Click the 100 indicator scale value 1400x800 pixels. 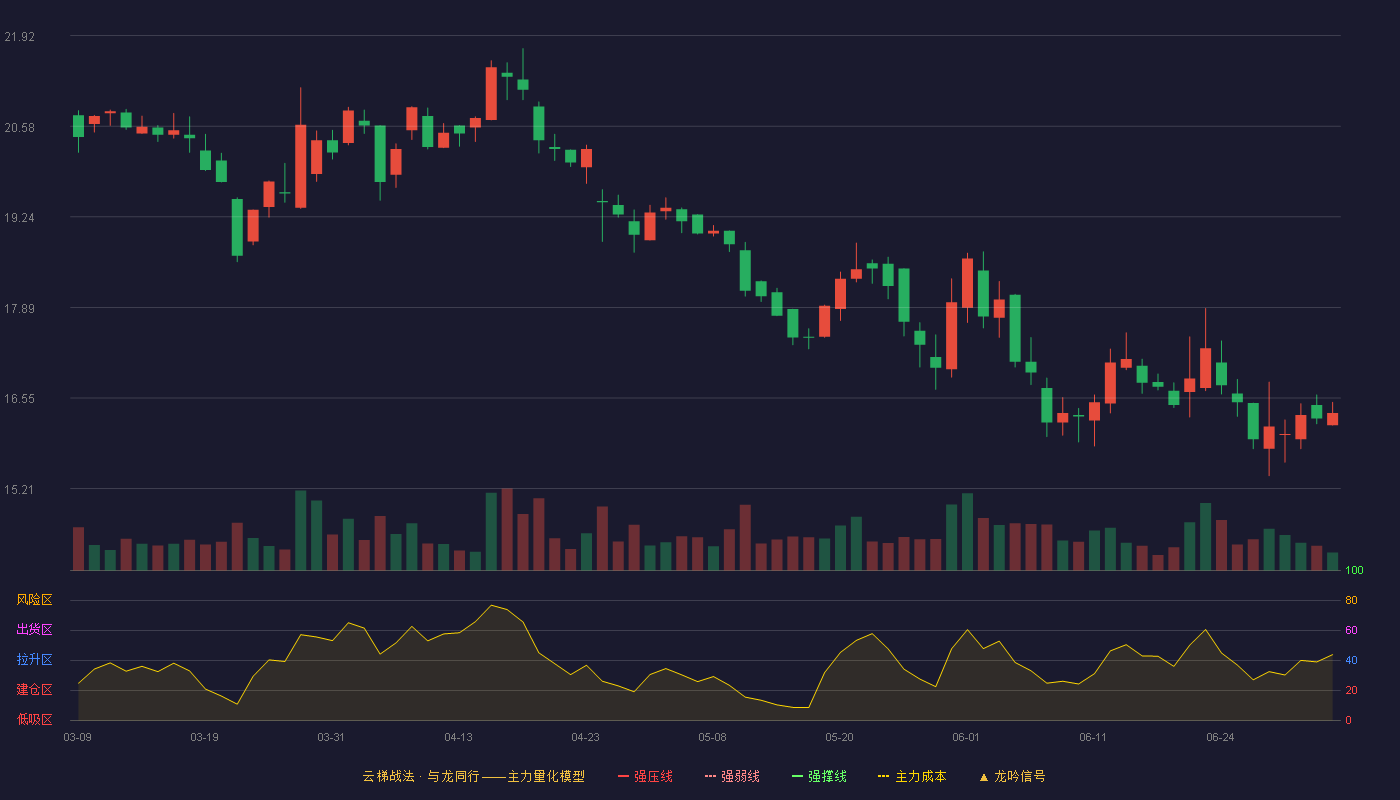(x=1355, y=570)
